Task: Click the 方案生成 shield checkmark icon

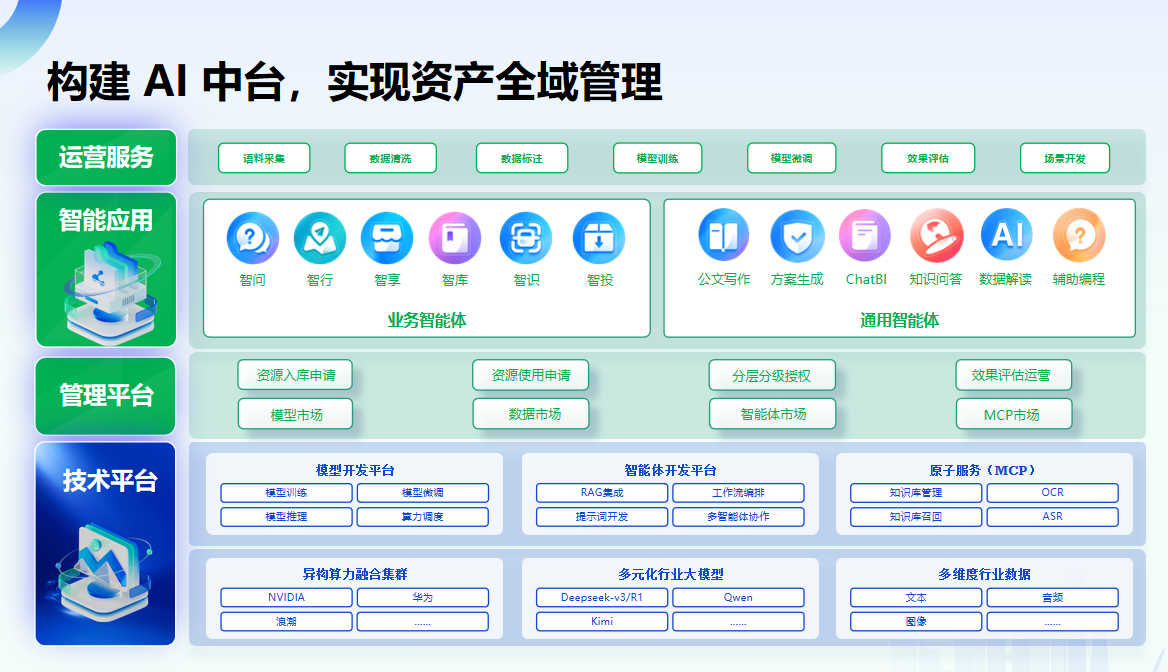Action: [797, 235]
